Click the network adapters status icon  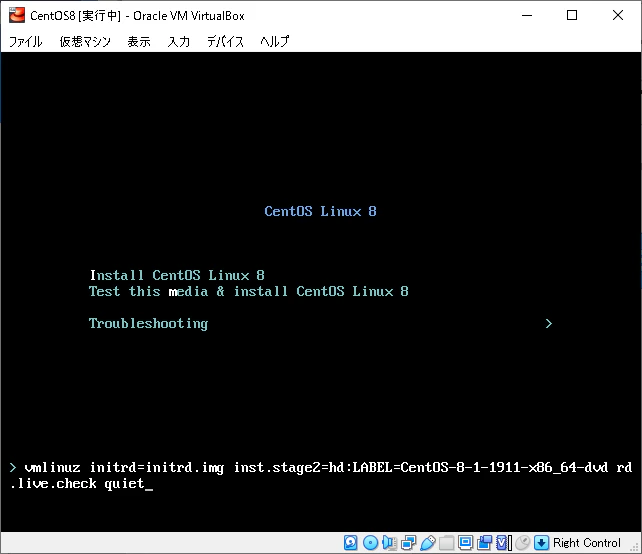point(408,543)
